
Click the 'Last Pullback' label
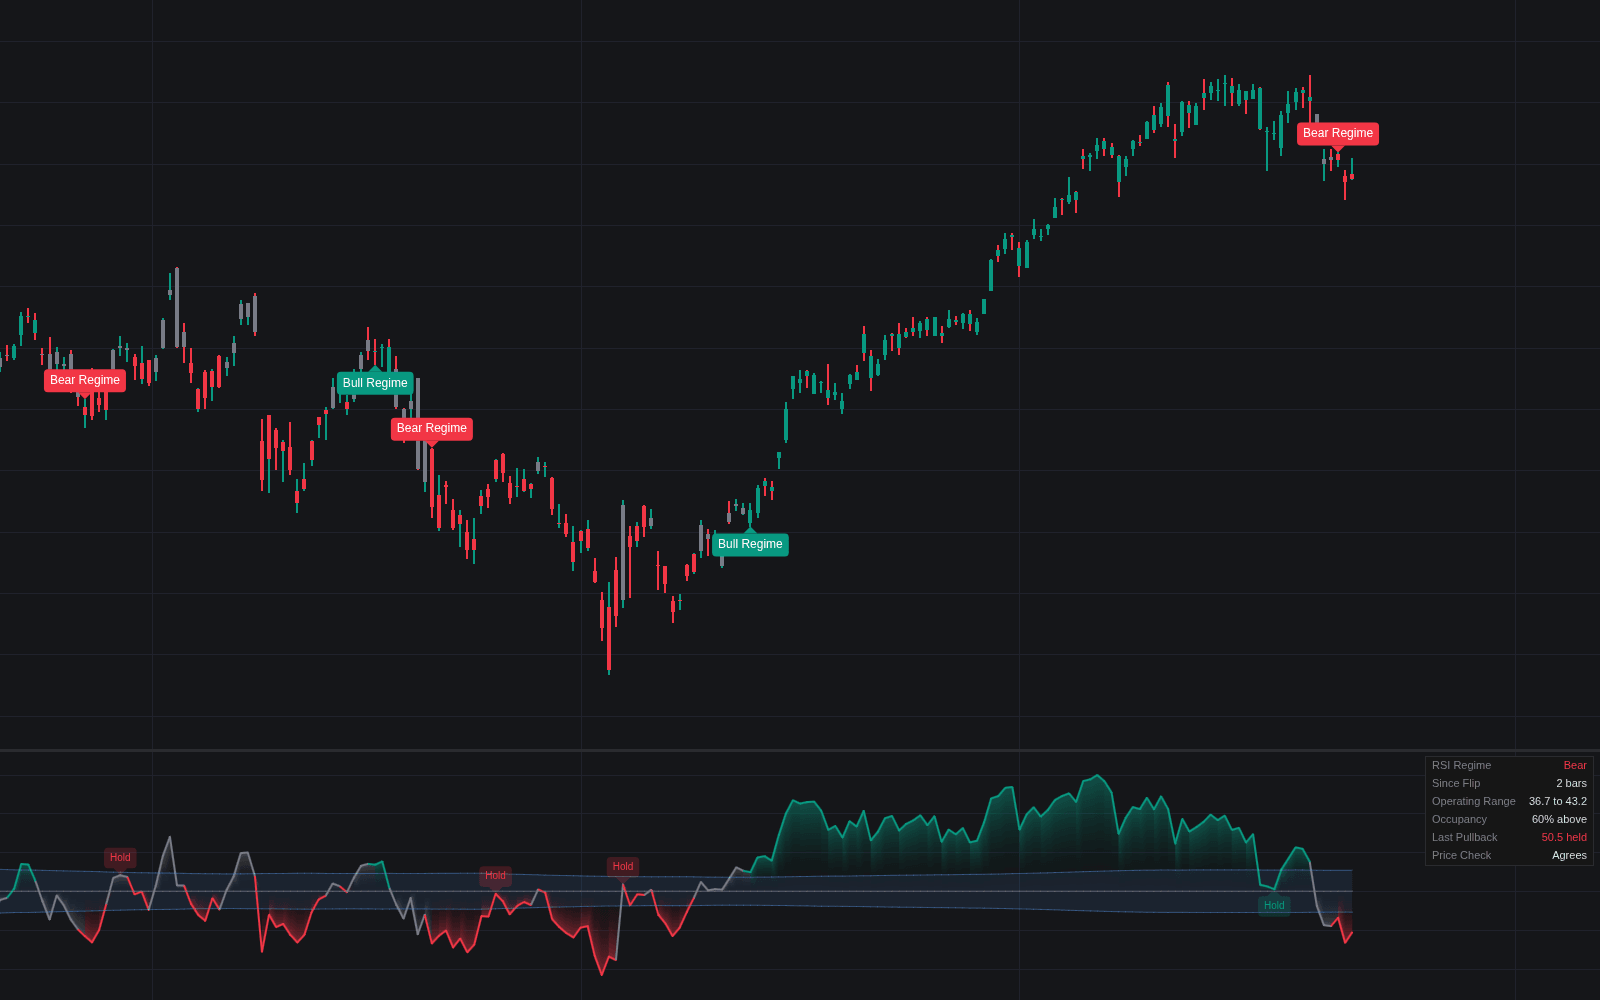click(x=1465, y=837)
